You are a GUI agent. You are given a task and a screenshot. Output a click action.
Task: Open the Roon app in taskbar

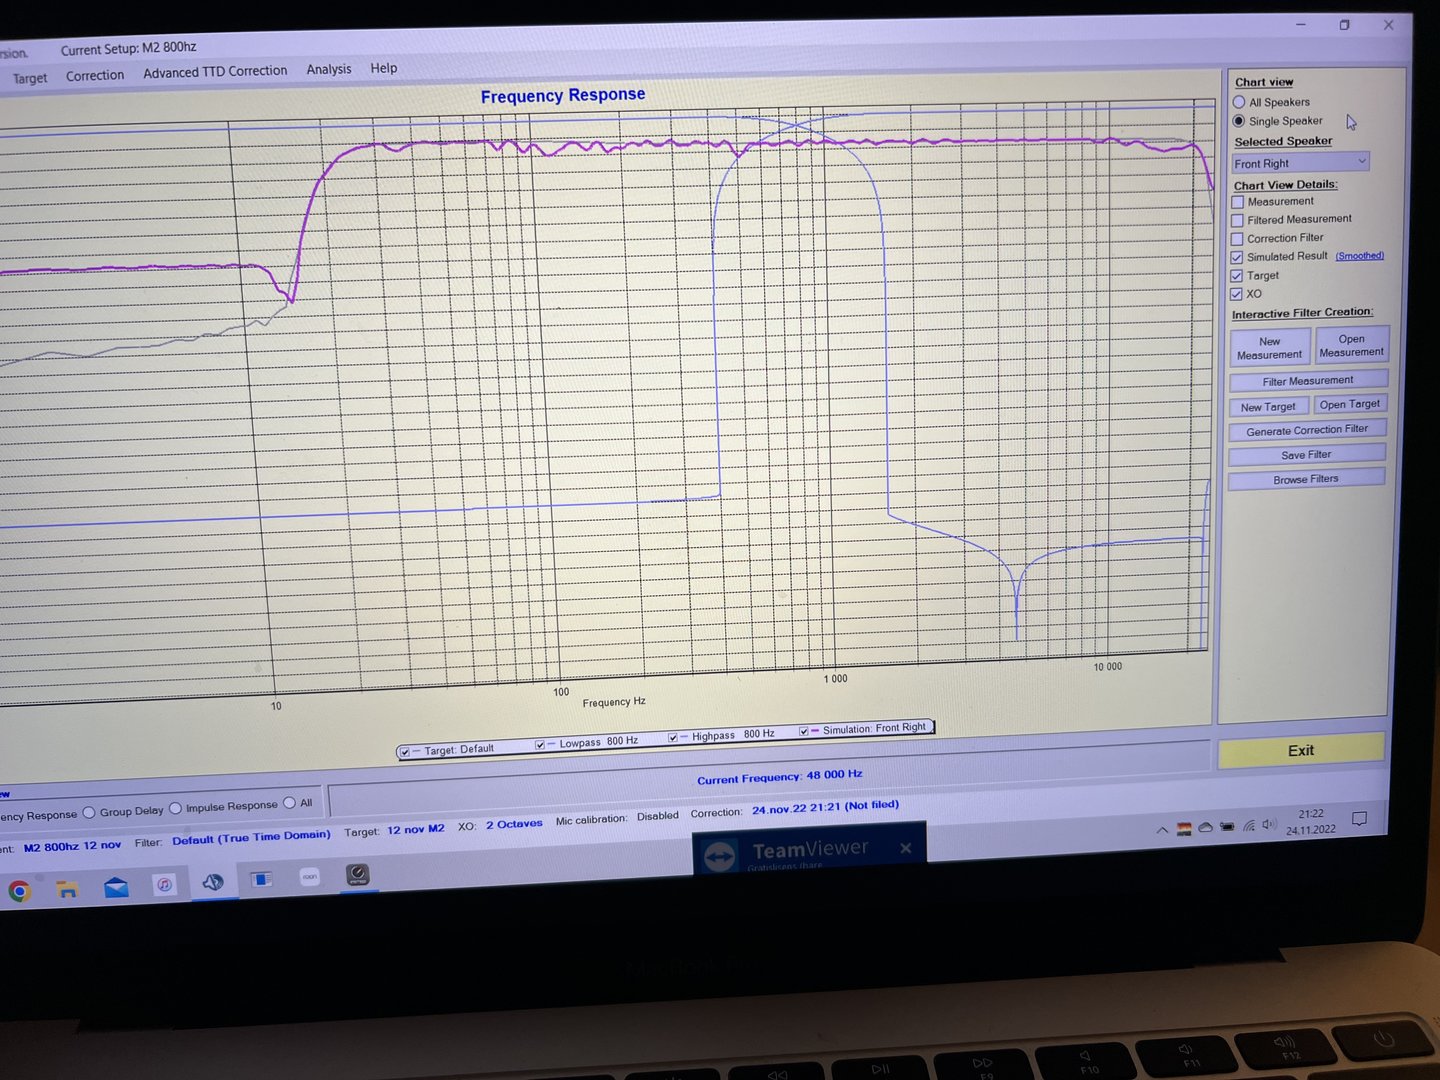pos(310,877)
